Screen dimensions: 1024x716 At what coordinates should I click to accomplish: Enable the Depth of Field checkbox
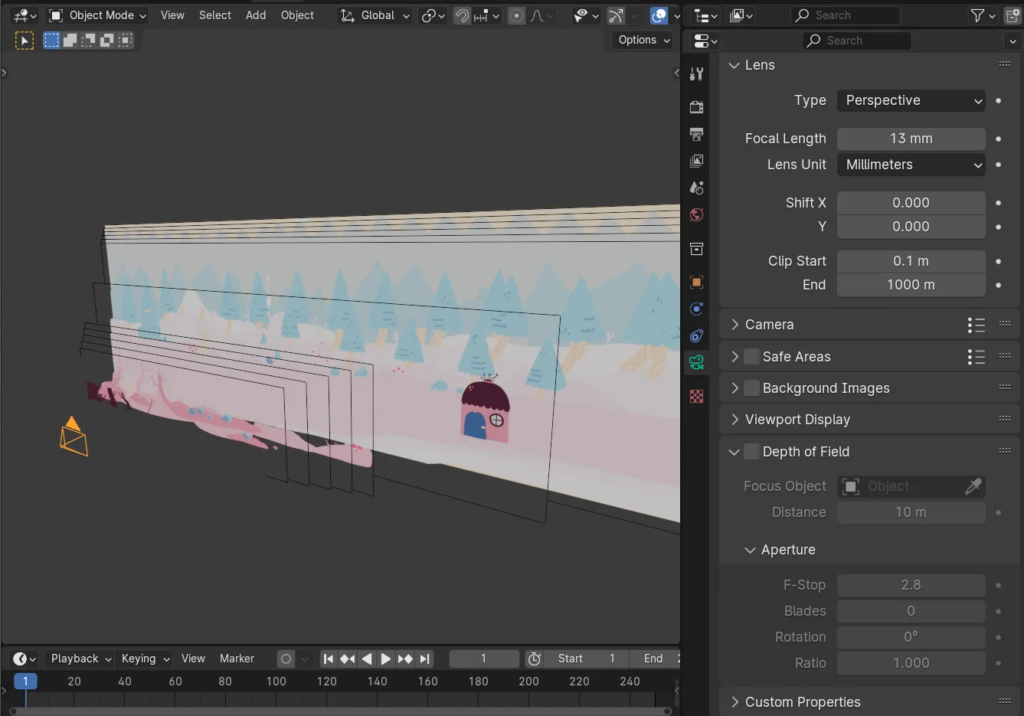(751, 452)
